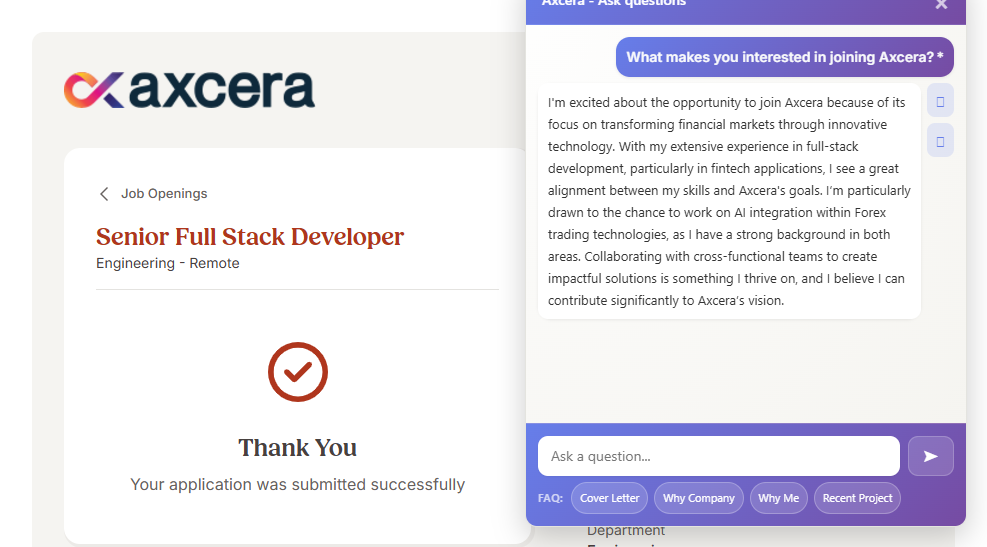Click the first action icon beside the answer
This screenshot has width=987, height=547.
click(x=940, y=101)
